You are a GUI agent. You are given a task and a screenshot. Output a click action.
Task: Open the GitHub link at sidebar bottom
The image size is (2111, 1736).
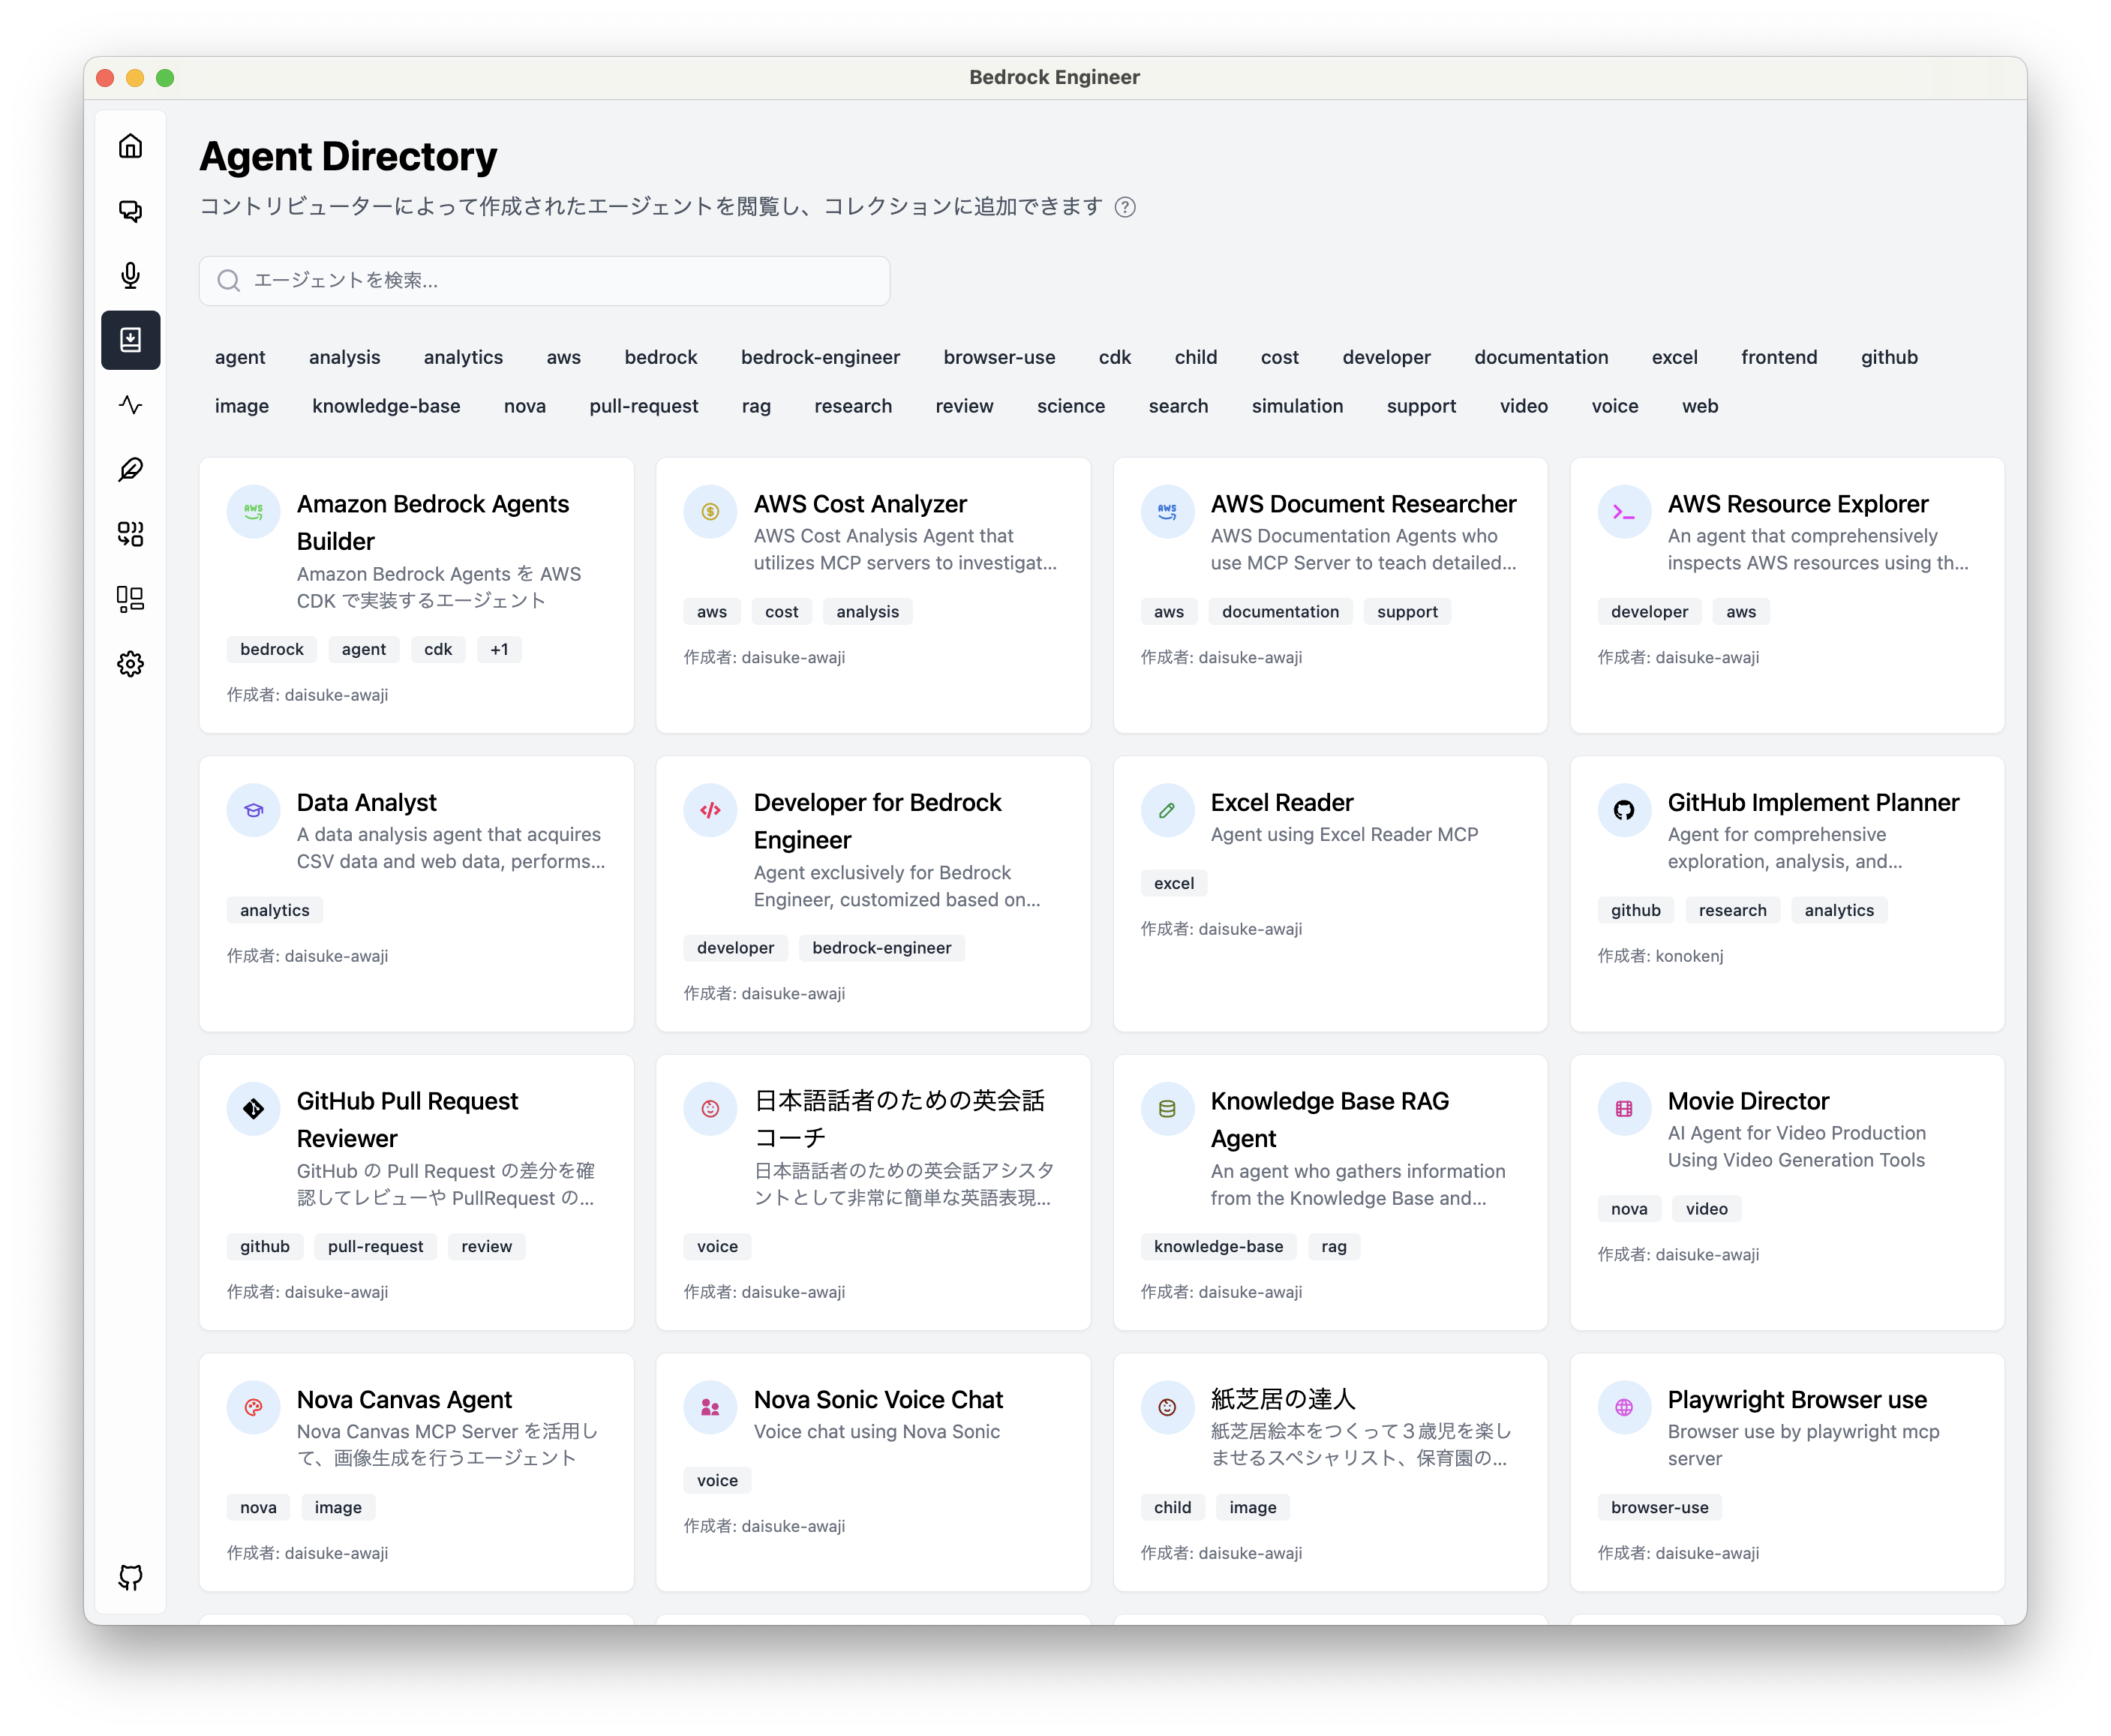pyautogui.click(x=130, y=1577)
